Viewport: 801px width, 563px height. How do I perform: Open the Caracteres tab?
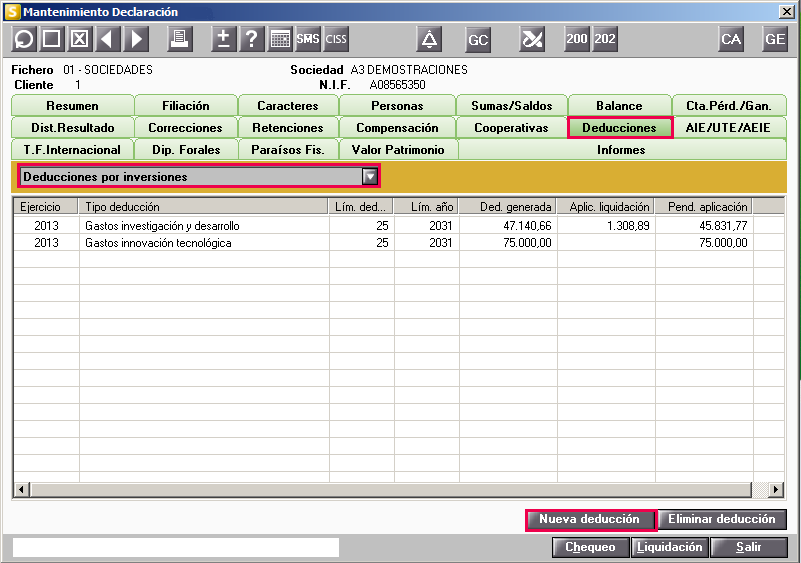(x=288, y=106)
